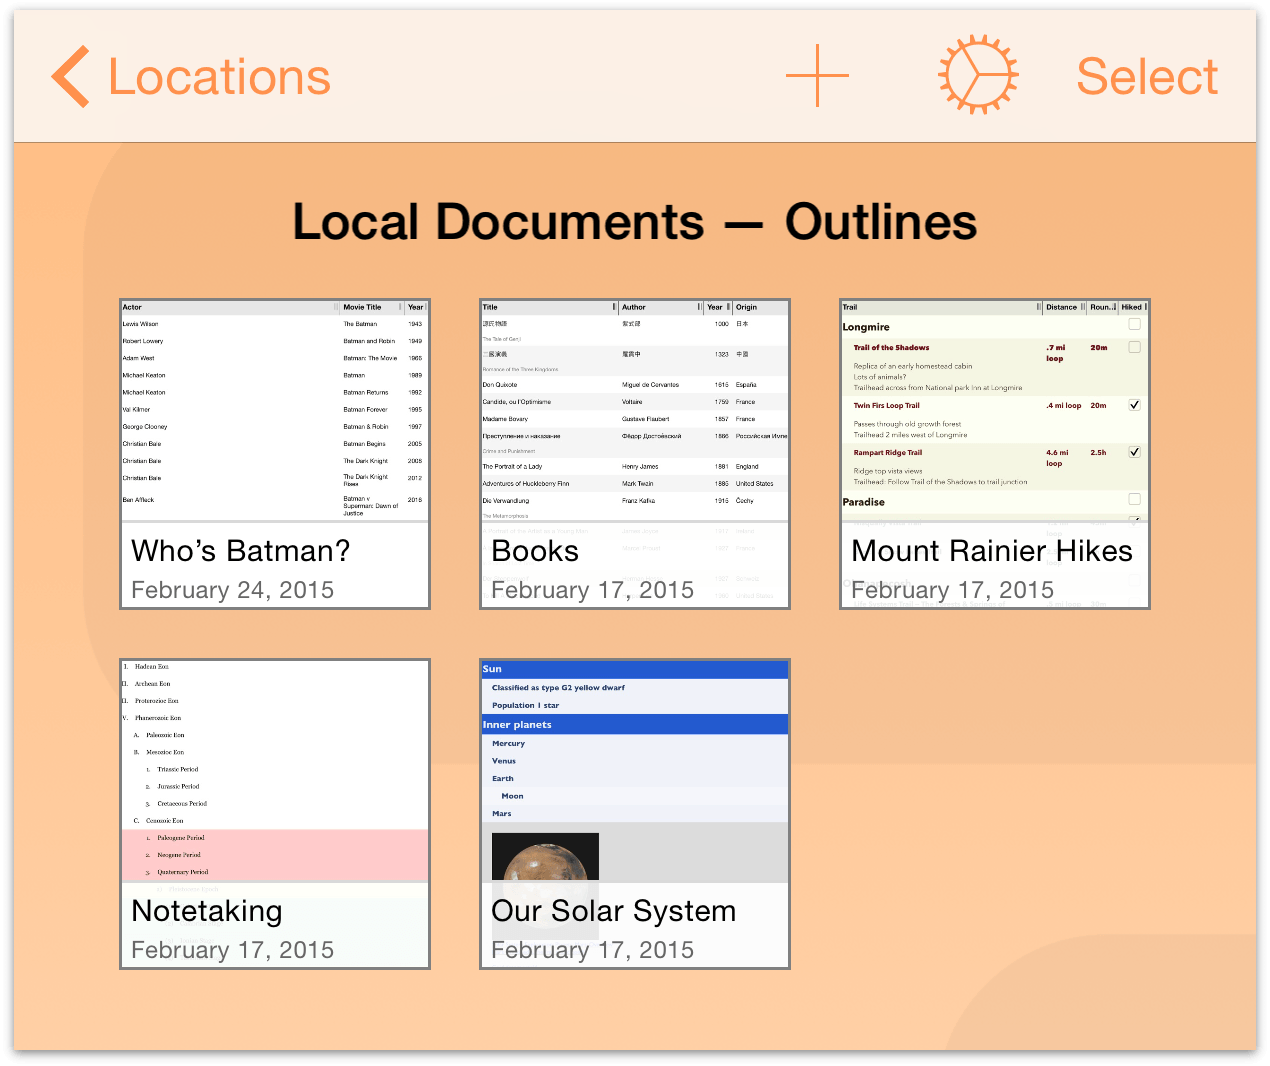
Task: Tap date under Our Solar System
Action: [593, 950]
